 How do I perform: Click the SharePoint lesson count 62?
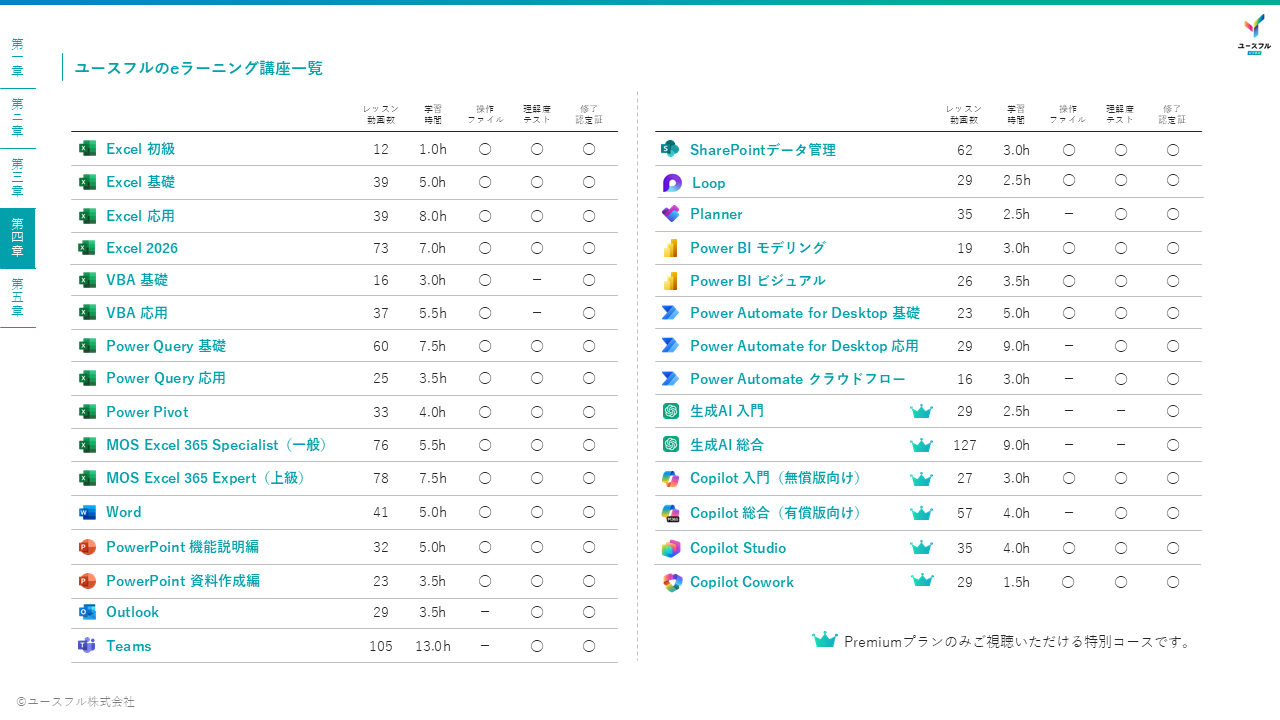click(x=964, y=150)
